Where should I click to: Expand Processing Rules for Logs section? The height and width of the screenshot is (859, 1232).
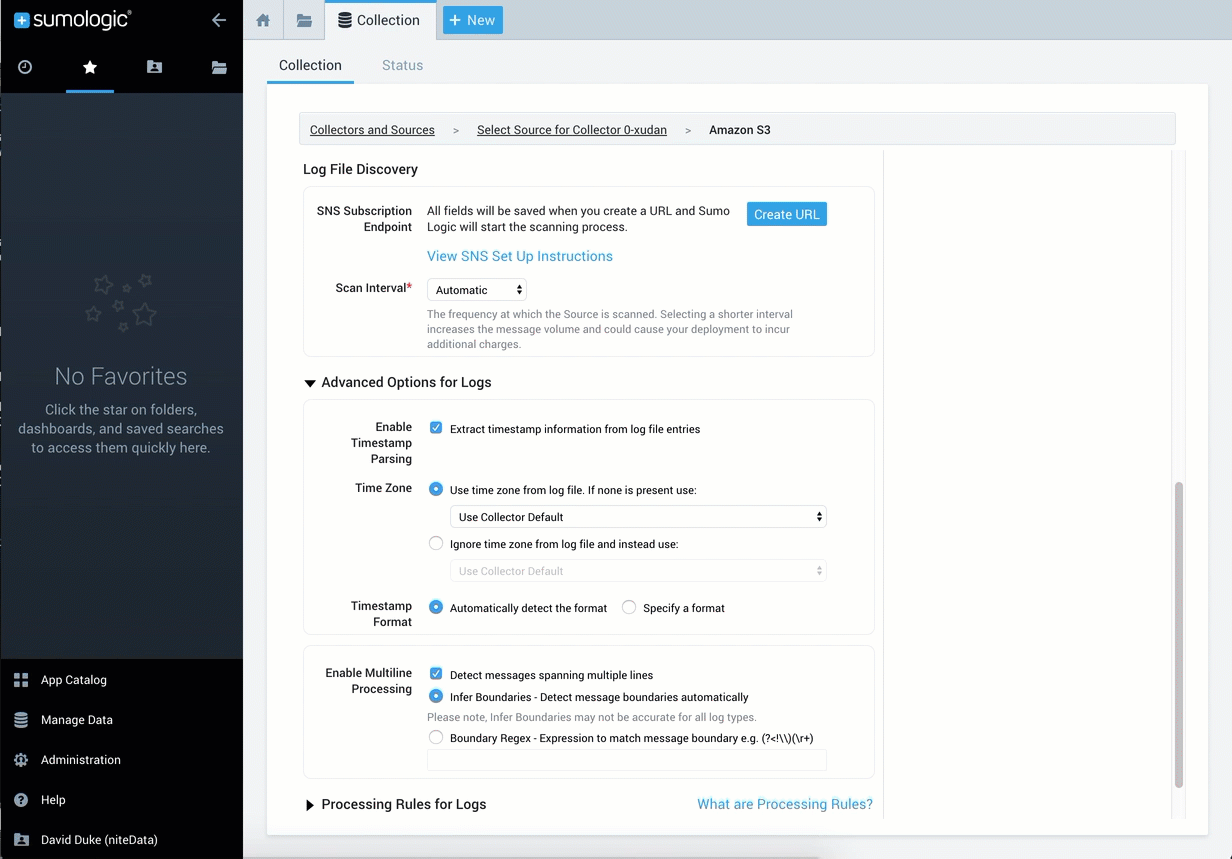click(403, 804)
